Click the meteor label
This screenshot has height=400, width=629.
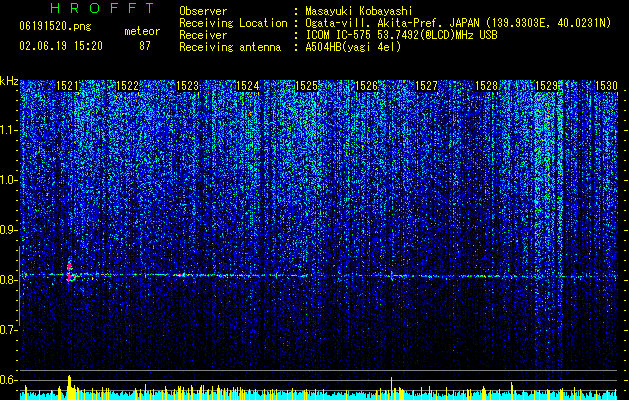coord(142,31)
